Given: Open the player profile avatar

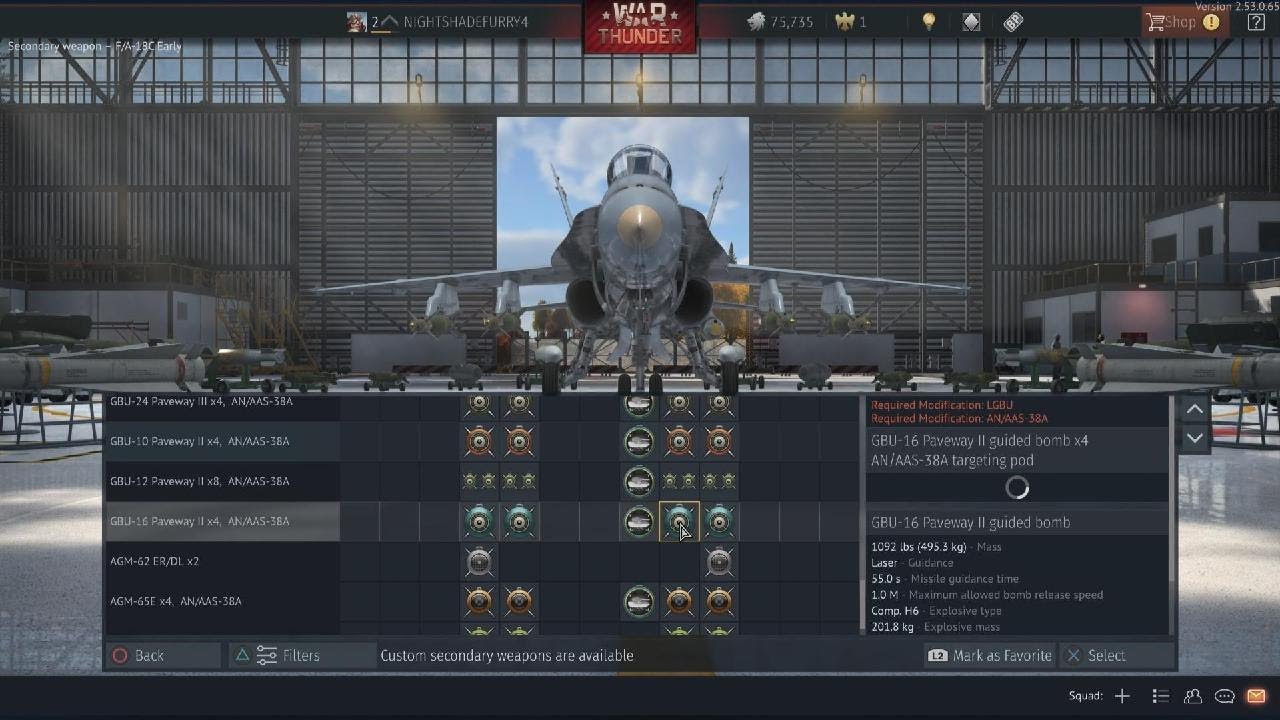Looking at the screenshot, I should click(x=357, y=22).
